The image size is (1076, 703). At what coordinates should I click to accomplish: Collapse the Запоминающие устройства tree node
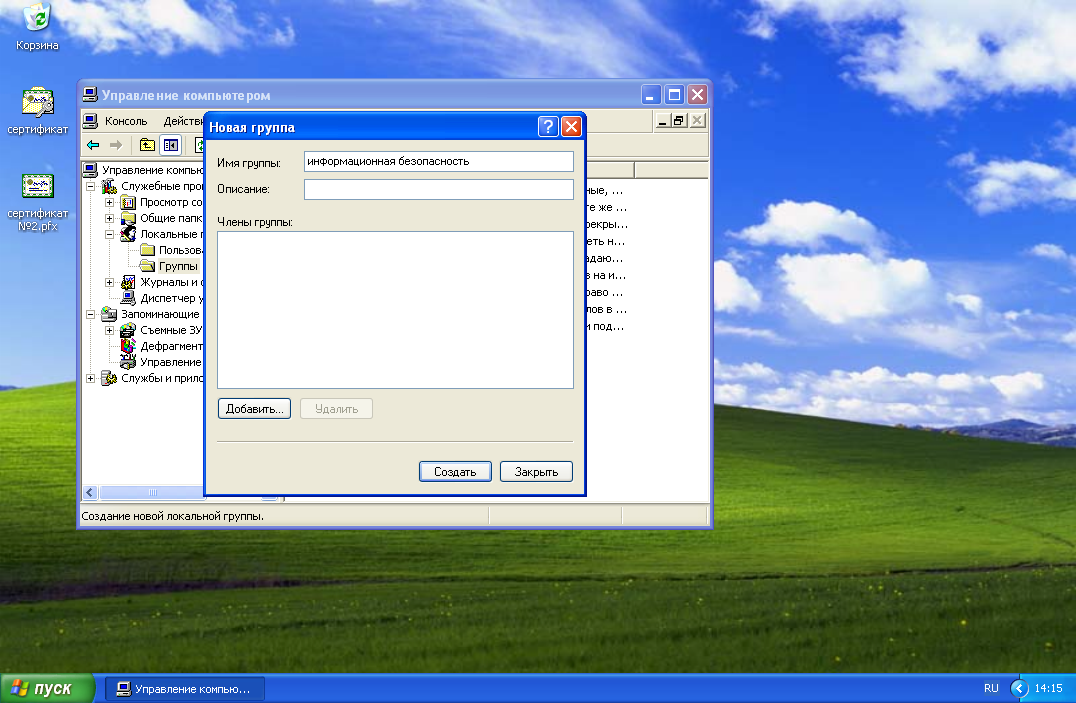[90, 314]
